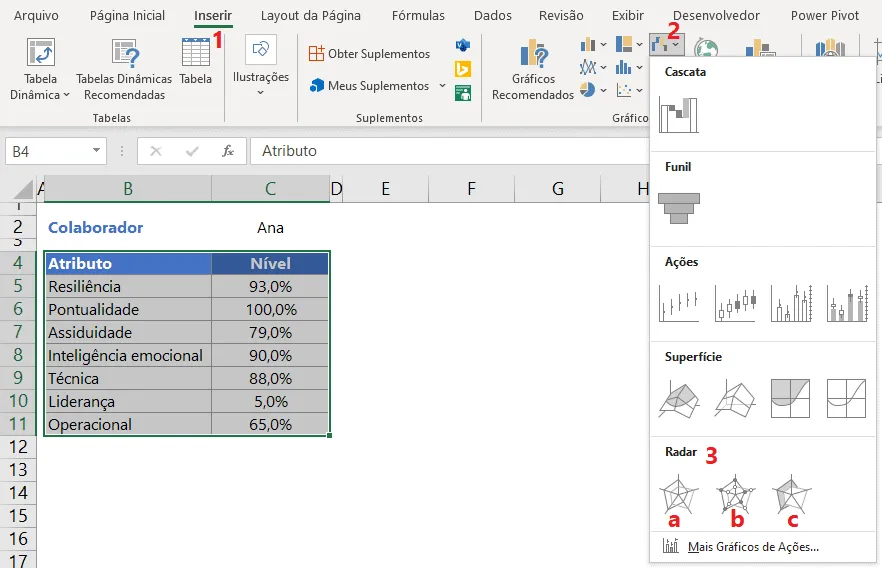
Task: Click the cell with value 100,0%
Action: [270, 309]
